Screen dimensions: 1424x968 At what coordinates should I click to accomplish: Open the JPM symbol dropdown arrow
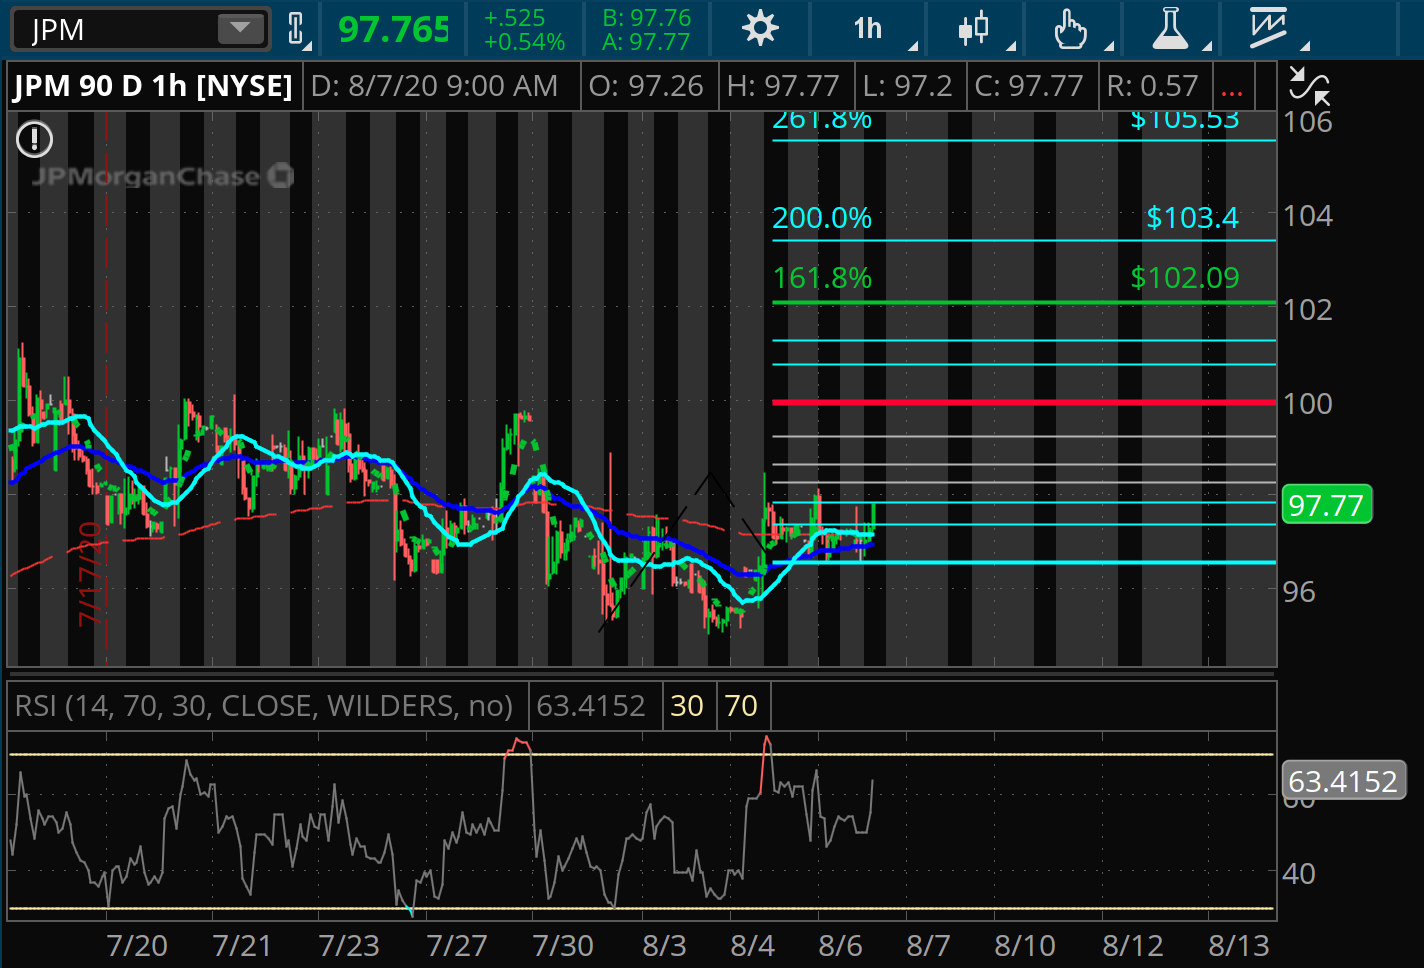(x=240, y=28)
